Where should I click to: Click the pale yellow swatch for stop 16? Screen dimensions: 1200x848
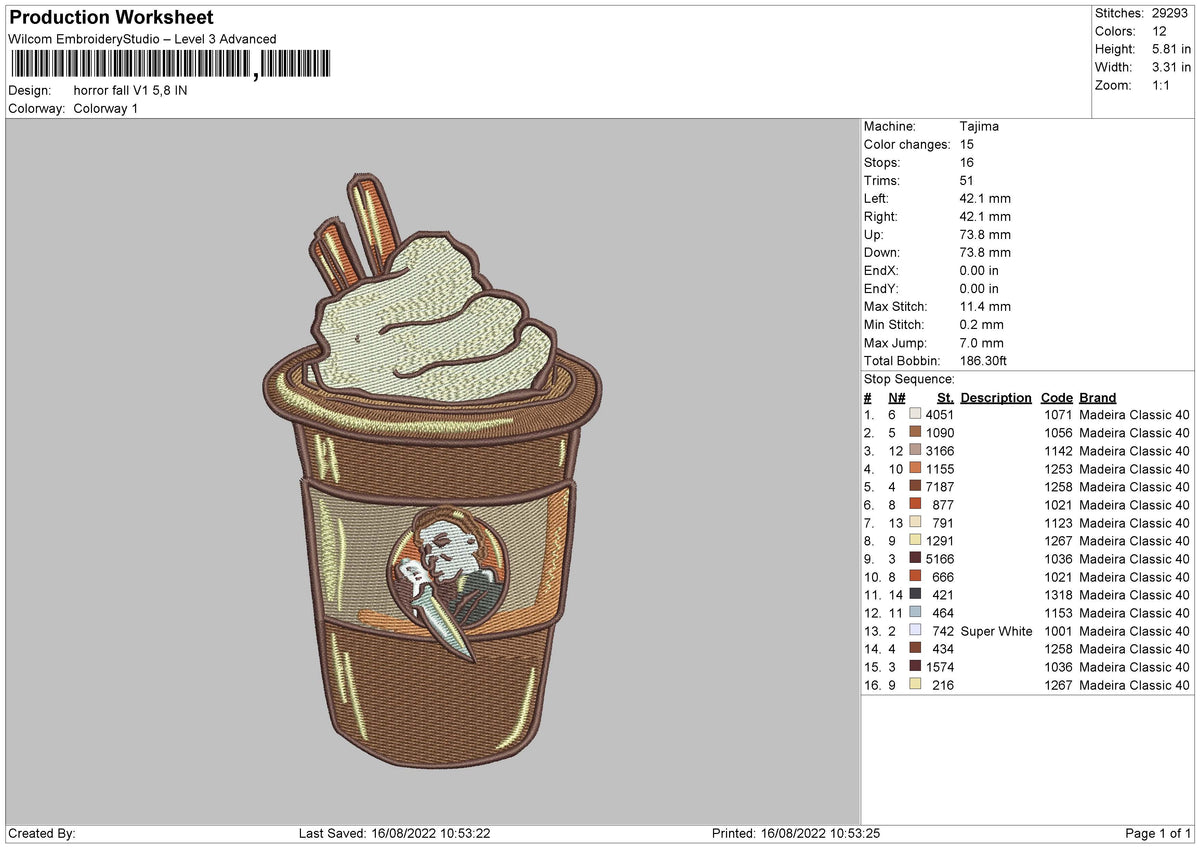[915, 685]
